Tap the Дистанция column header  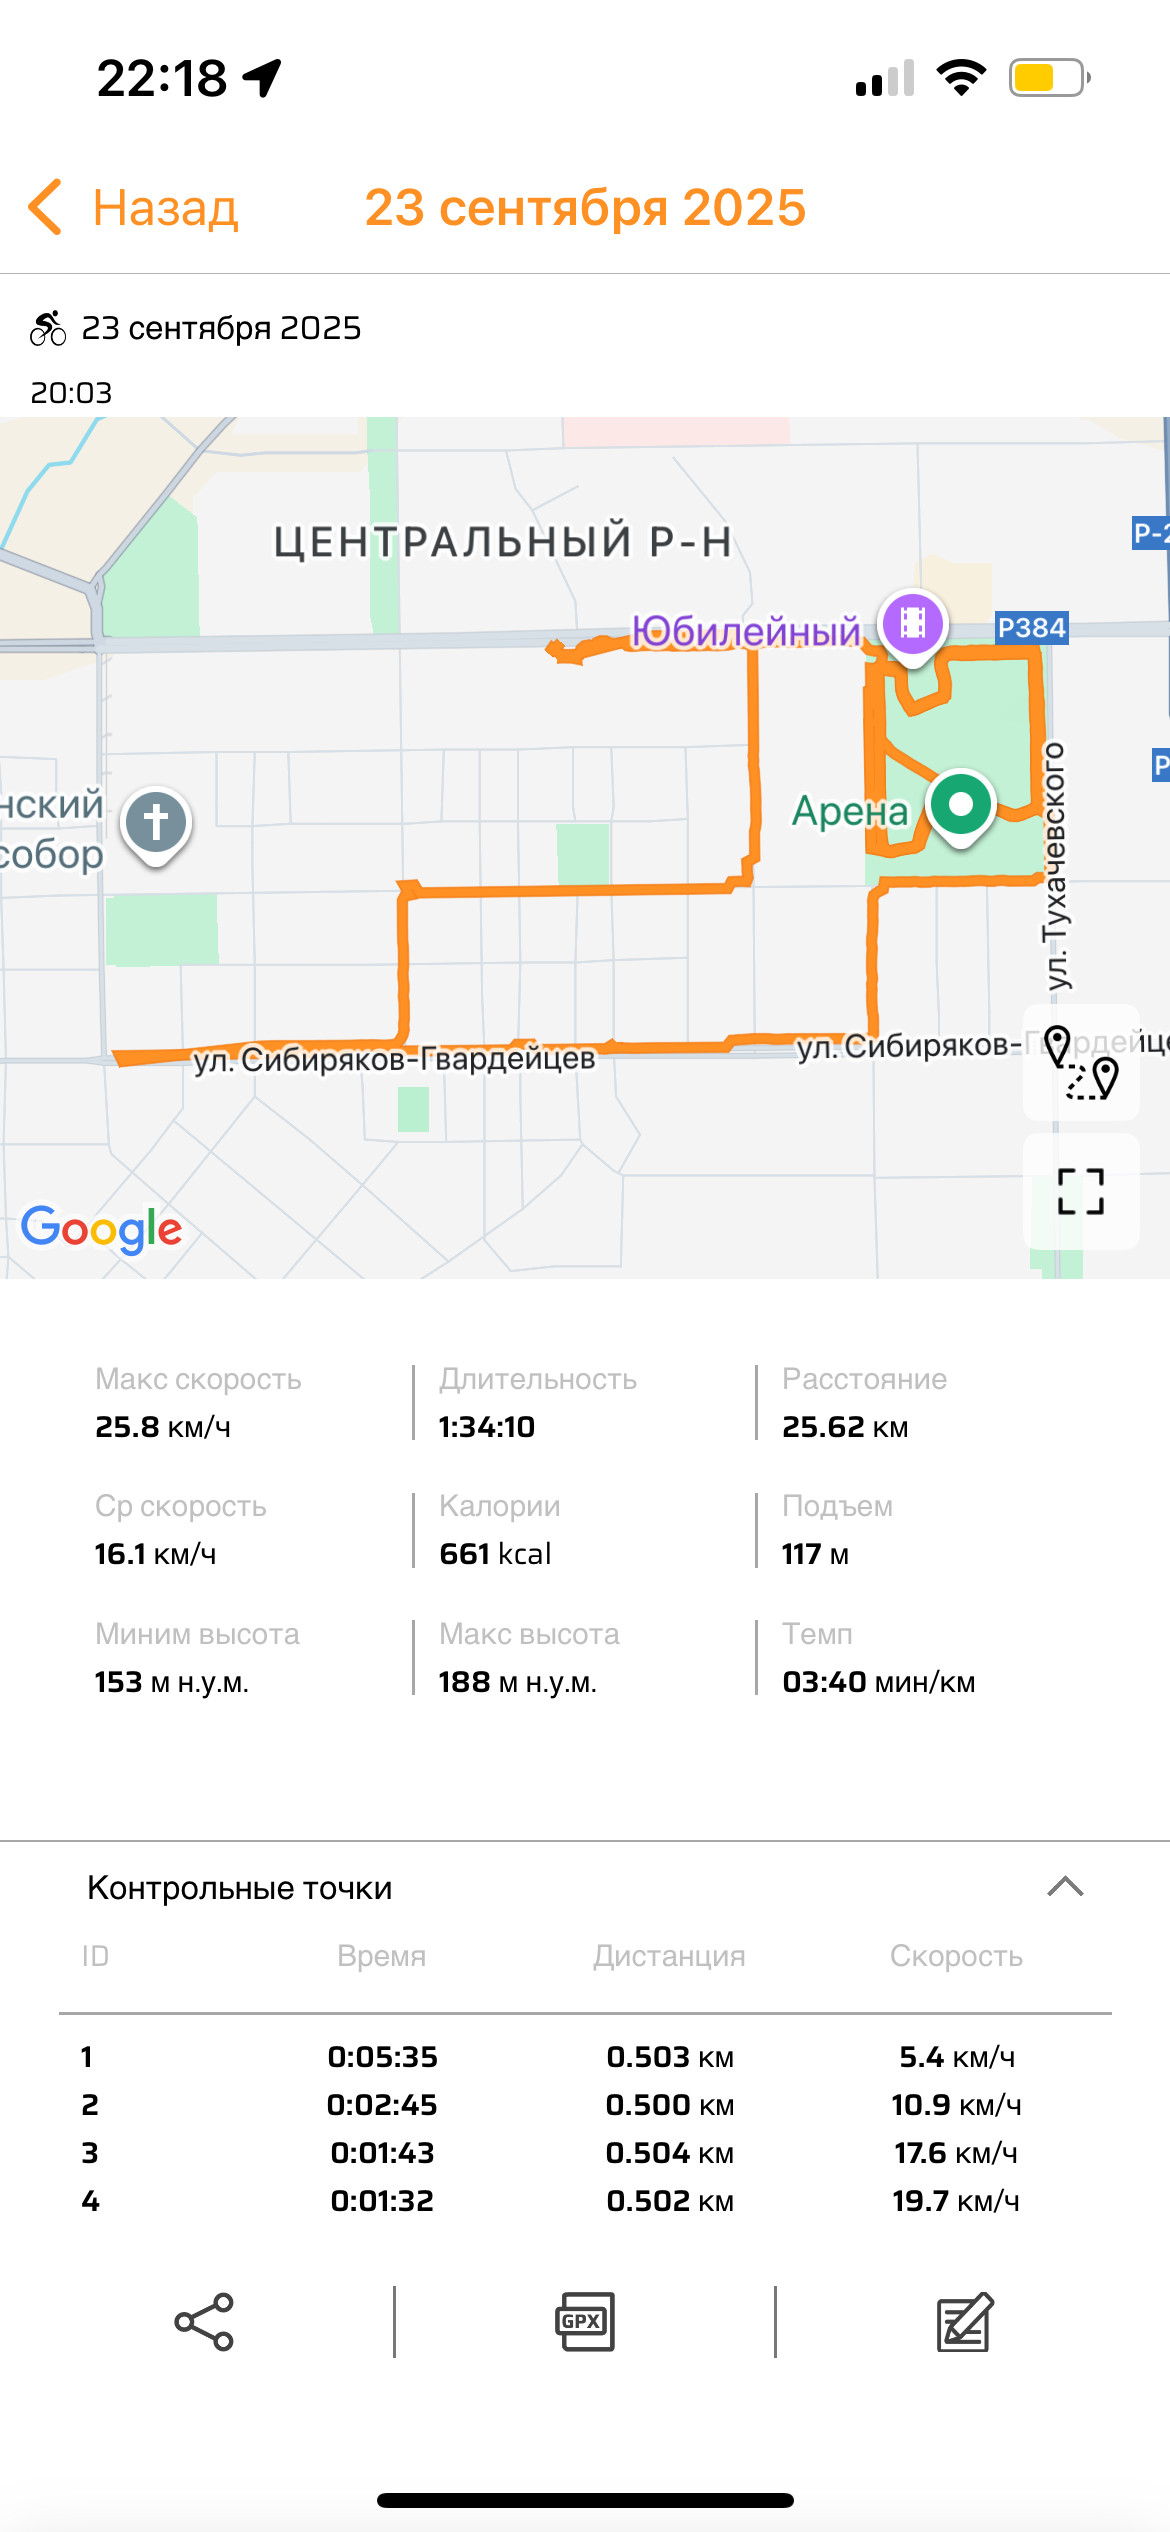(669, 1955)
